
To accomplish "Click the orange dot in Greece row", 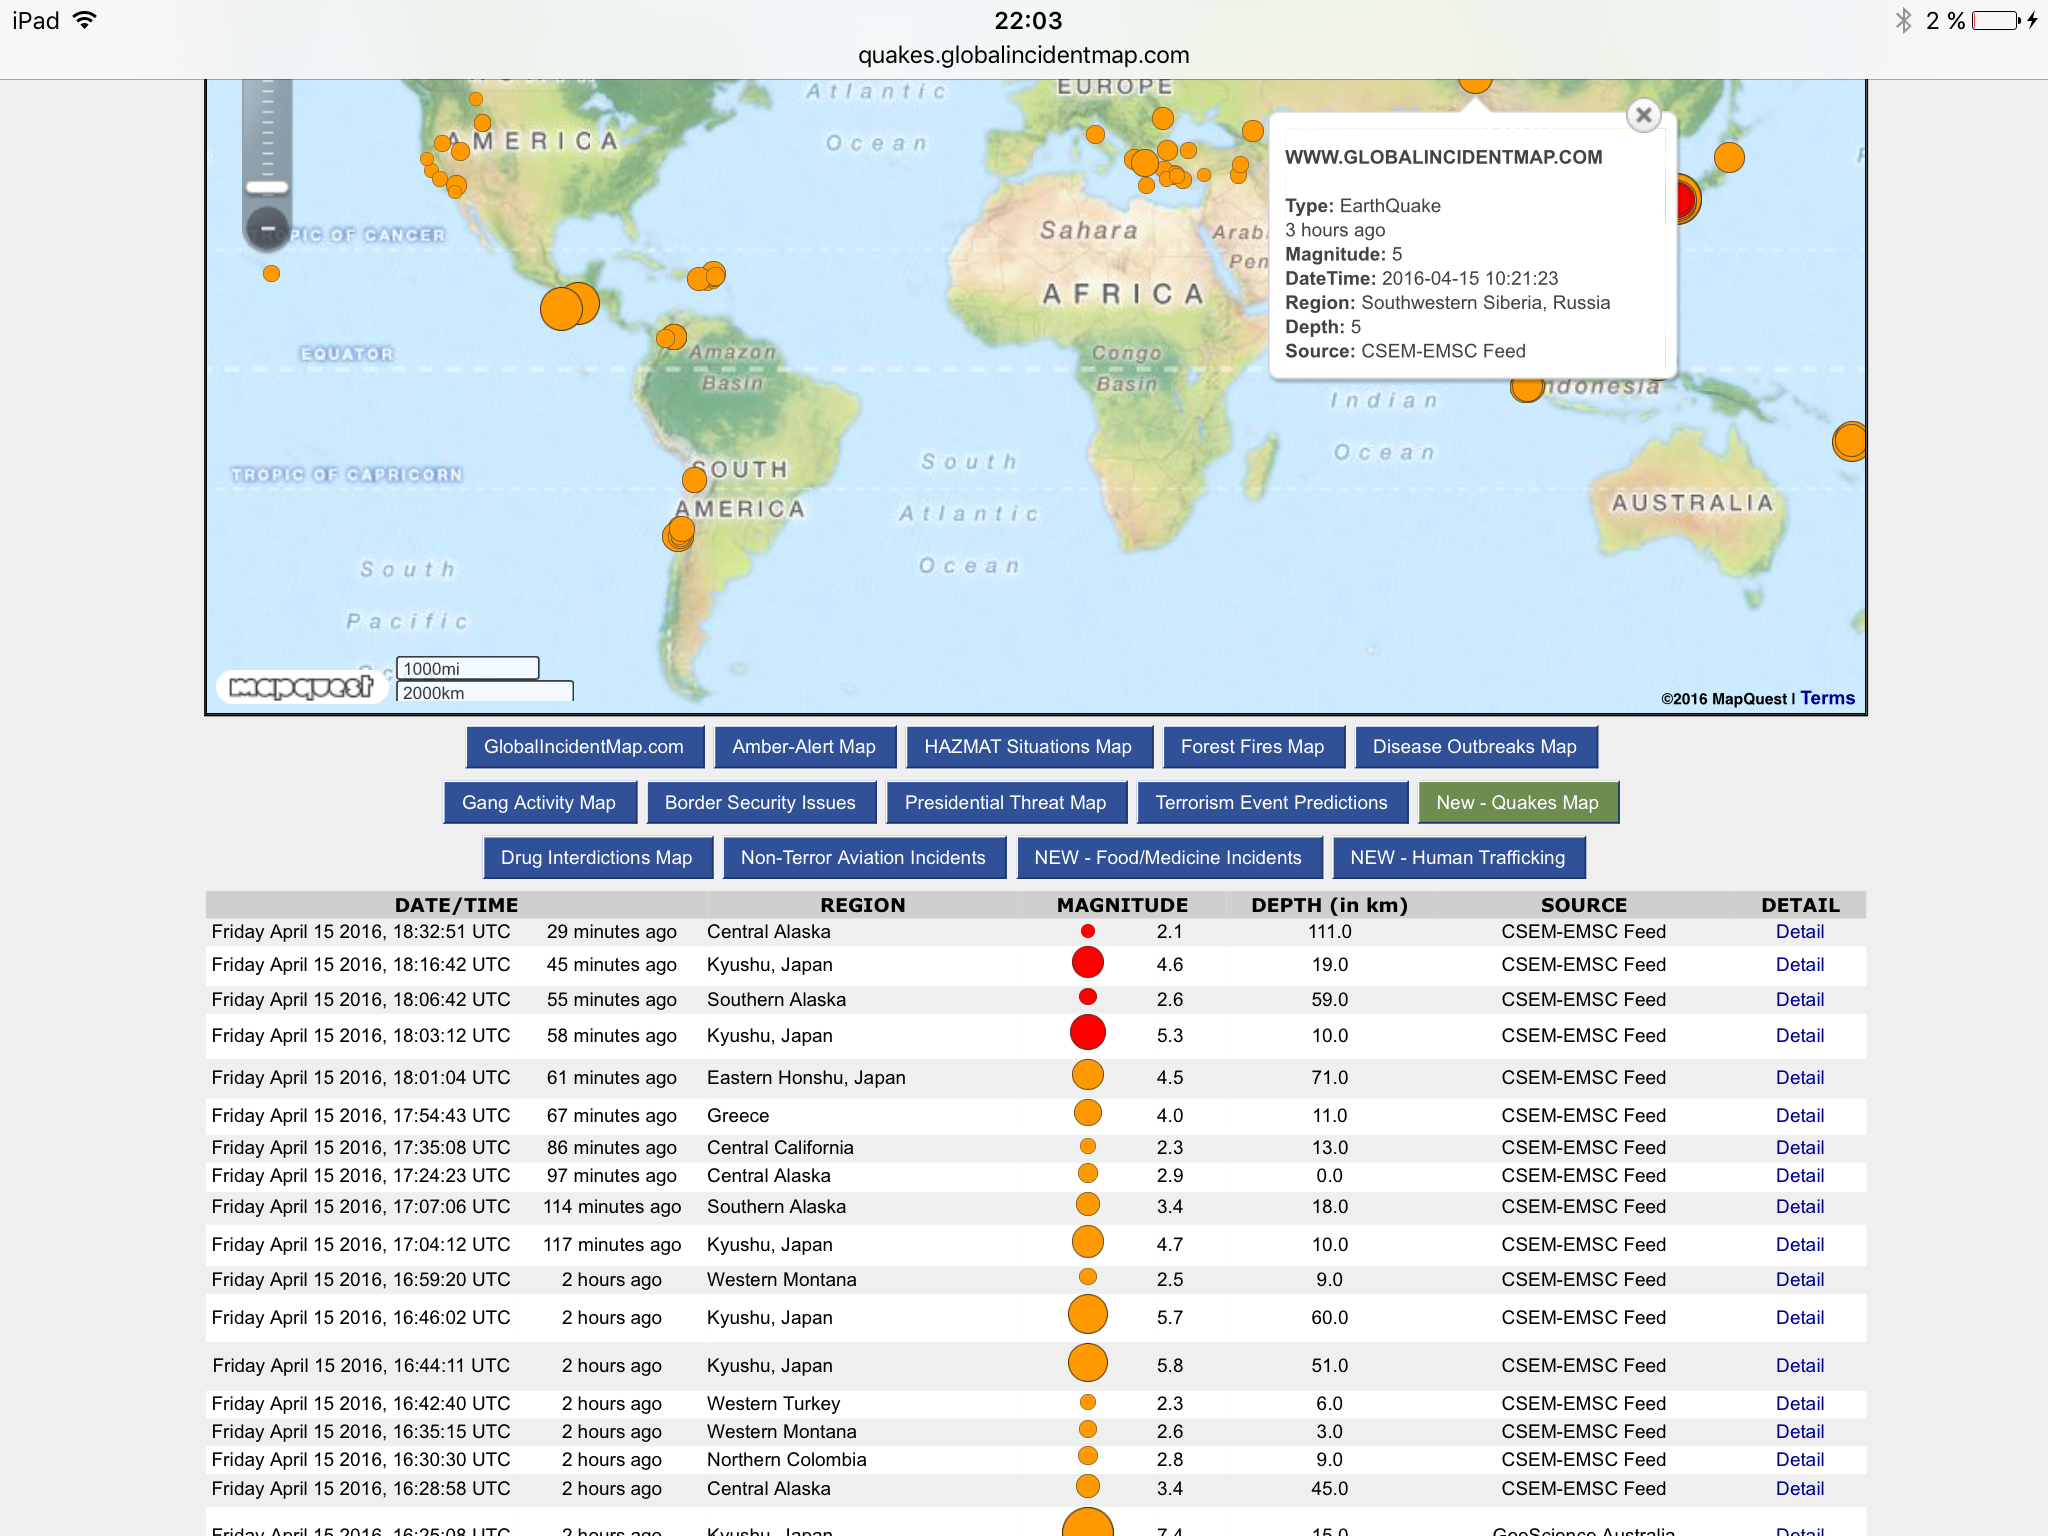I will 1088,1112.
